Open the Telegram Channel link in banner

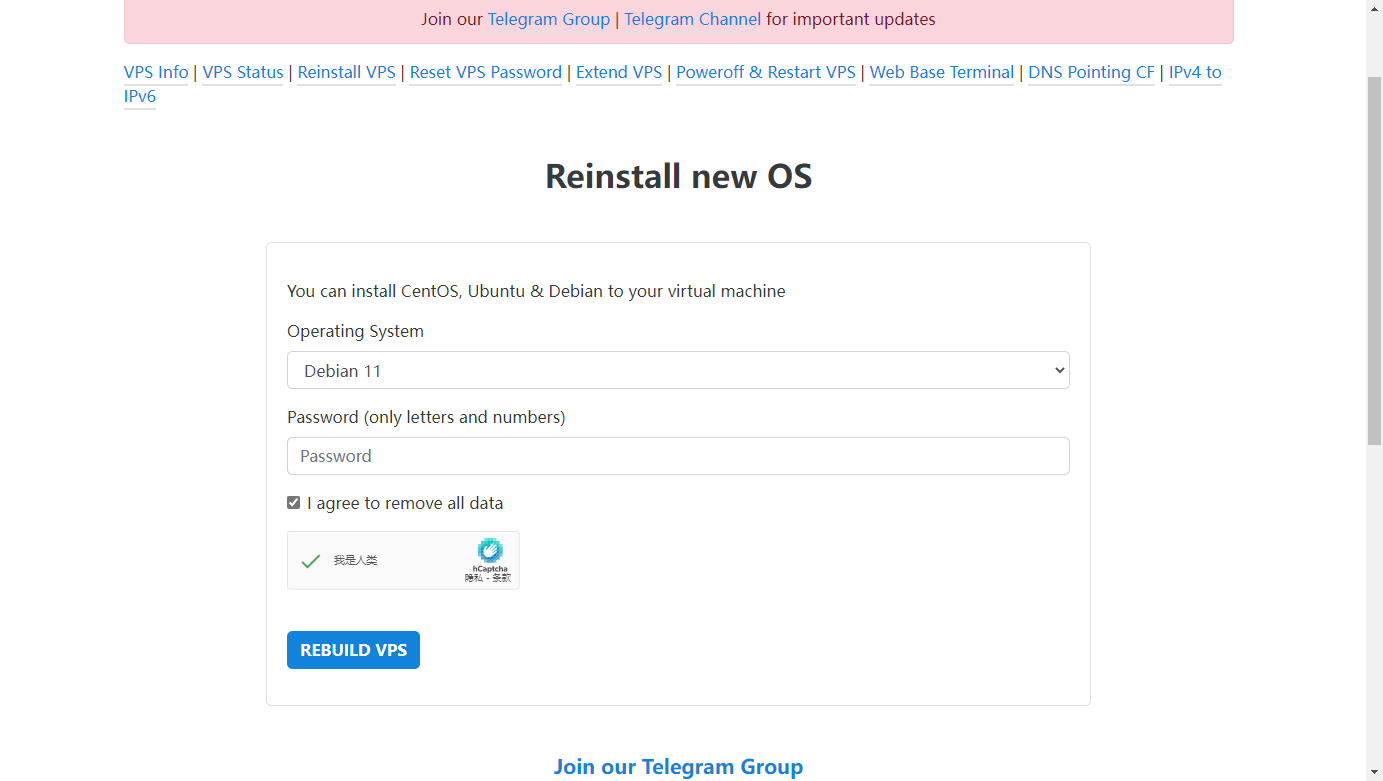point(692,19)
